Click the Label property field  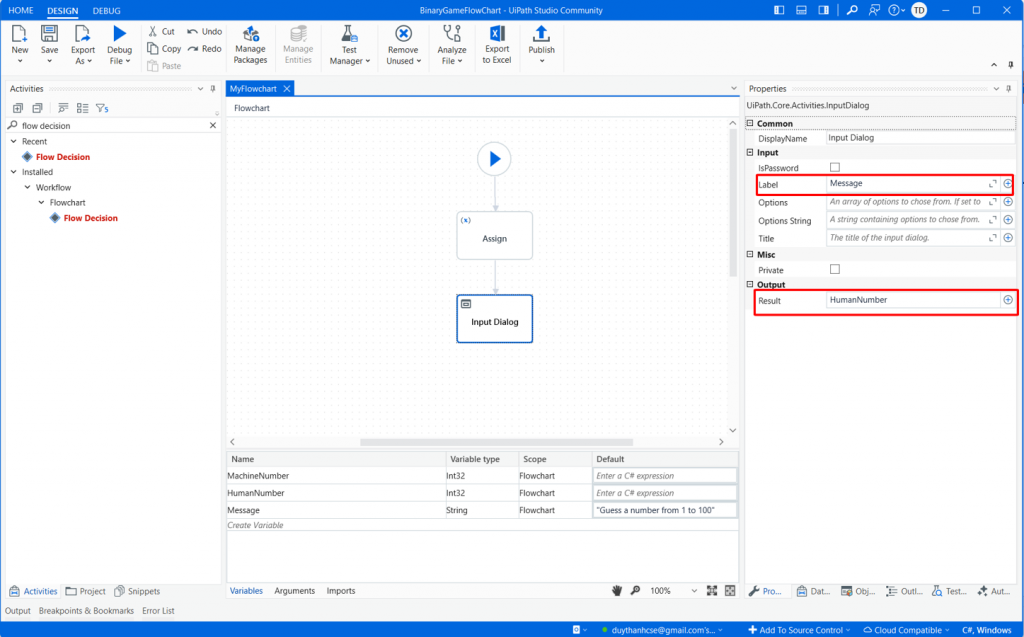point(906,184)
